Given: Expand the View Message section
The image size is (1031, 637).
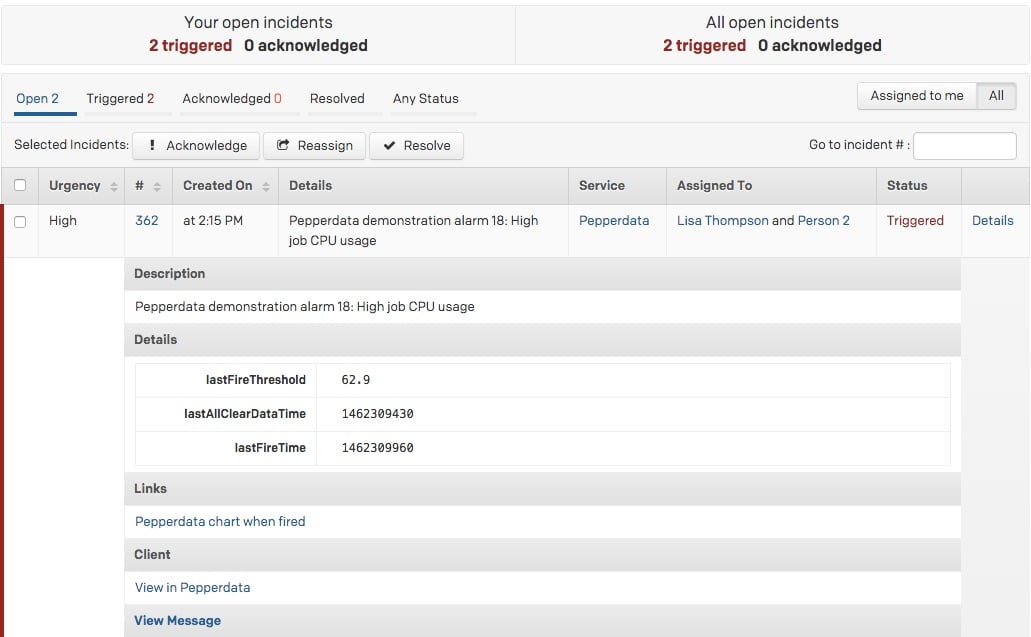Looking at the screenshot, I should pyautogui.click(x=178, y=621).
